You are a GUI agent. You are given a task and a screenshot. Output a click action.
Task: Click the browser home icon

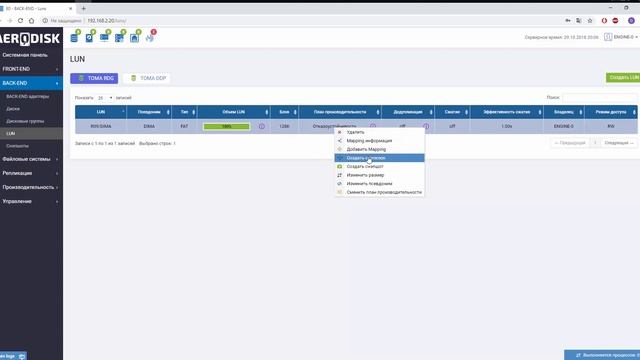[x=31, y=20]
